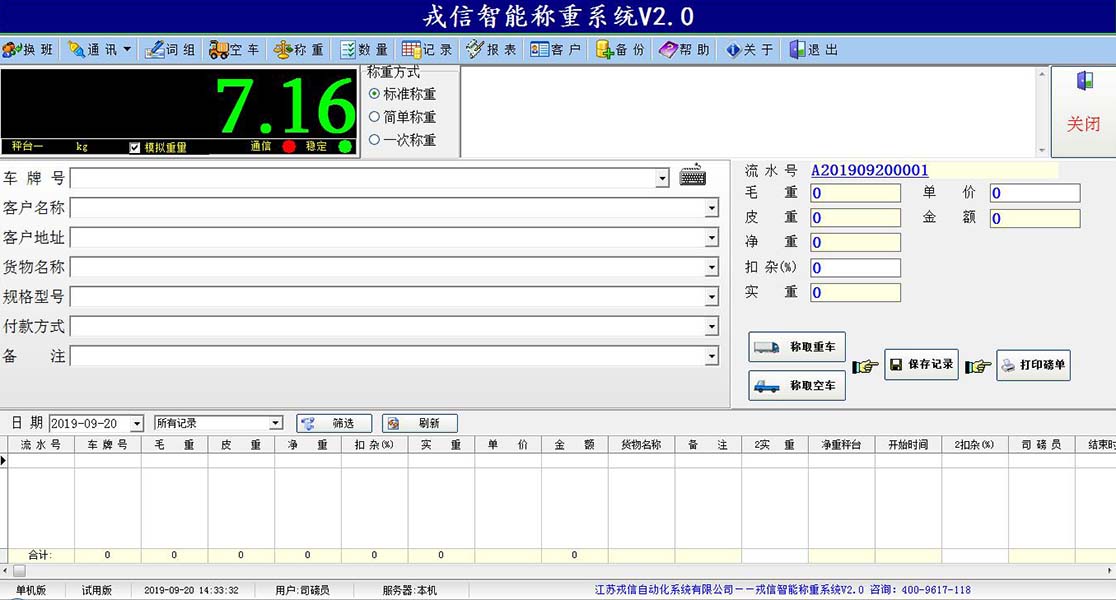Click the 毛重 input field
Image resolution: width=1116 pixels, height=600 pixels.
(856, 193)
